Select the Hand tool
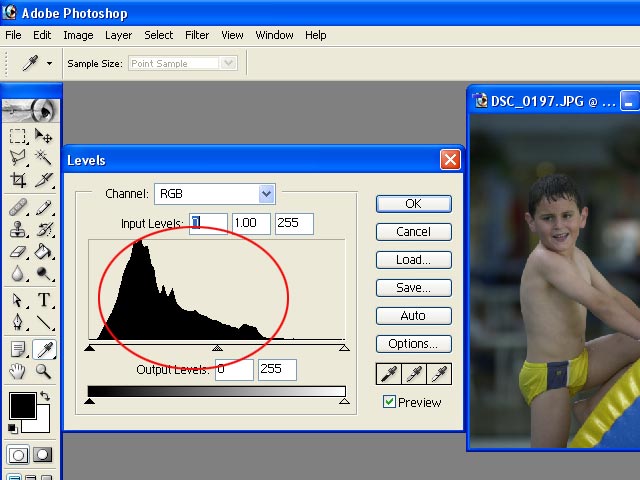Viewport: 640px width, 480px height. tap(18, 371)
